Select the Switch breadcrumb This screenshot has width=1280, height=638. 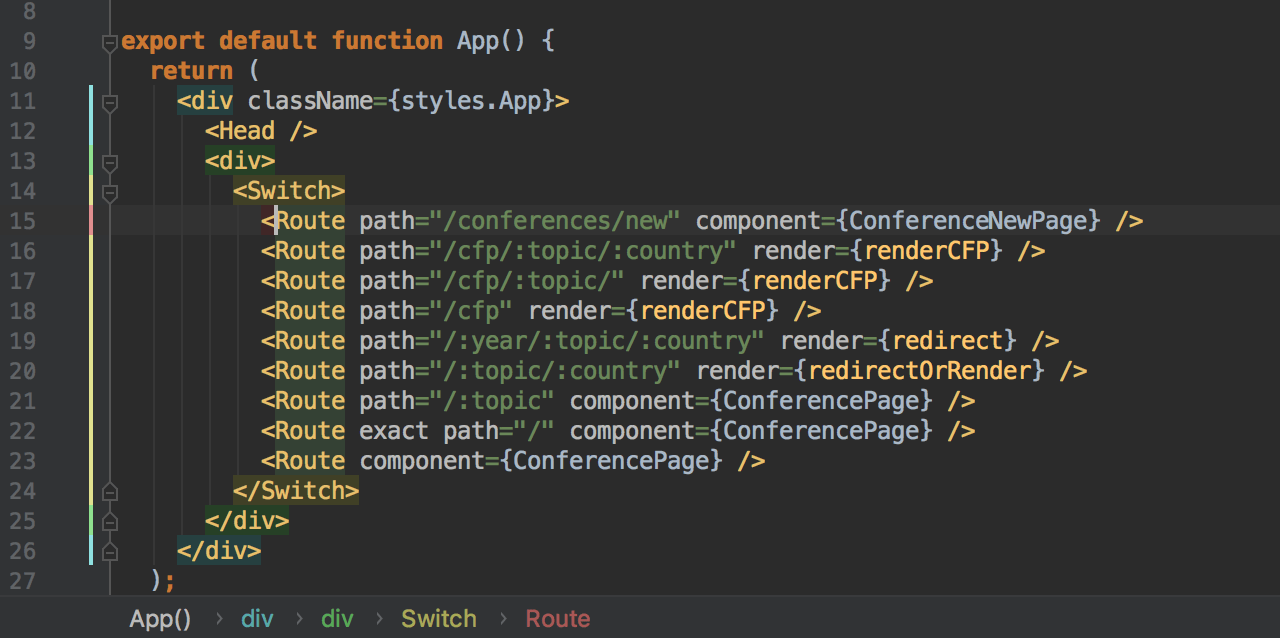pos(438,619)
